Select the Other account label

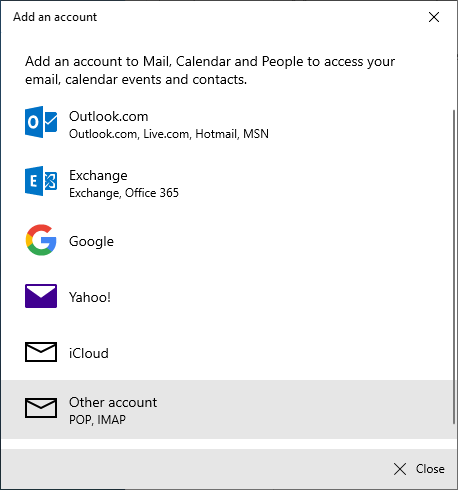[113, 402]
